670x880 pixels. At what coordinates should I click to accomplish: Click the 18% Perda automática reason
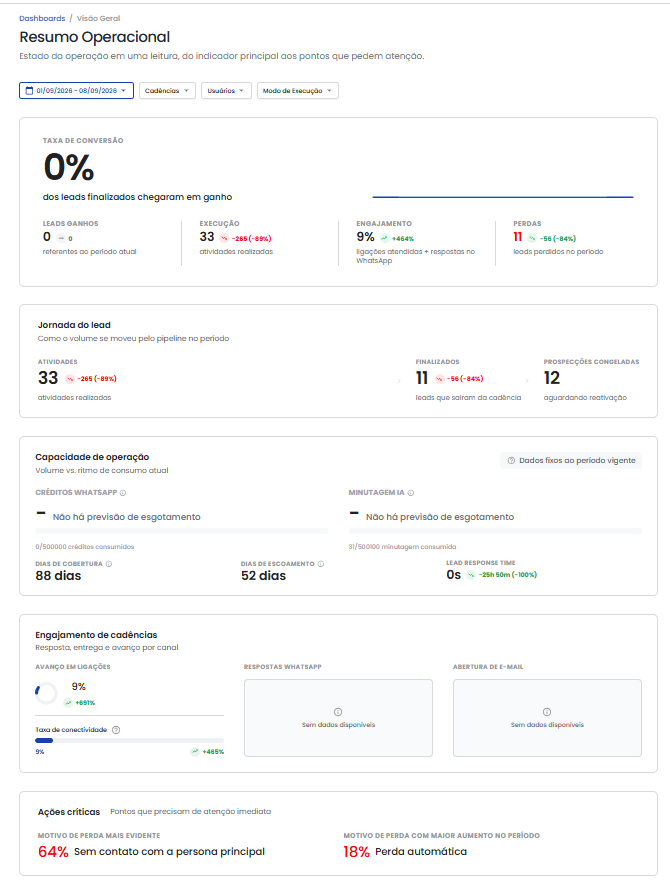point(405,851)
